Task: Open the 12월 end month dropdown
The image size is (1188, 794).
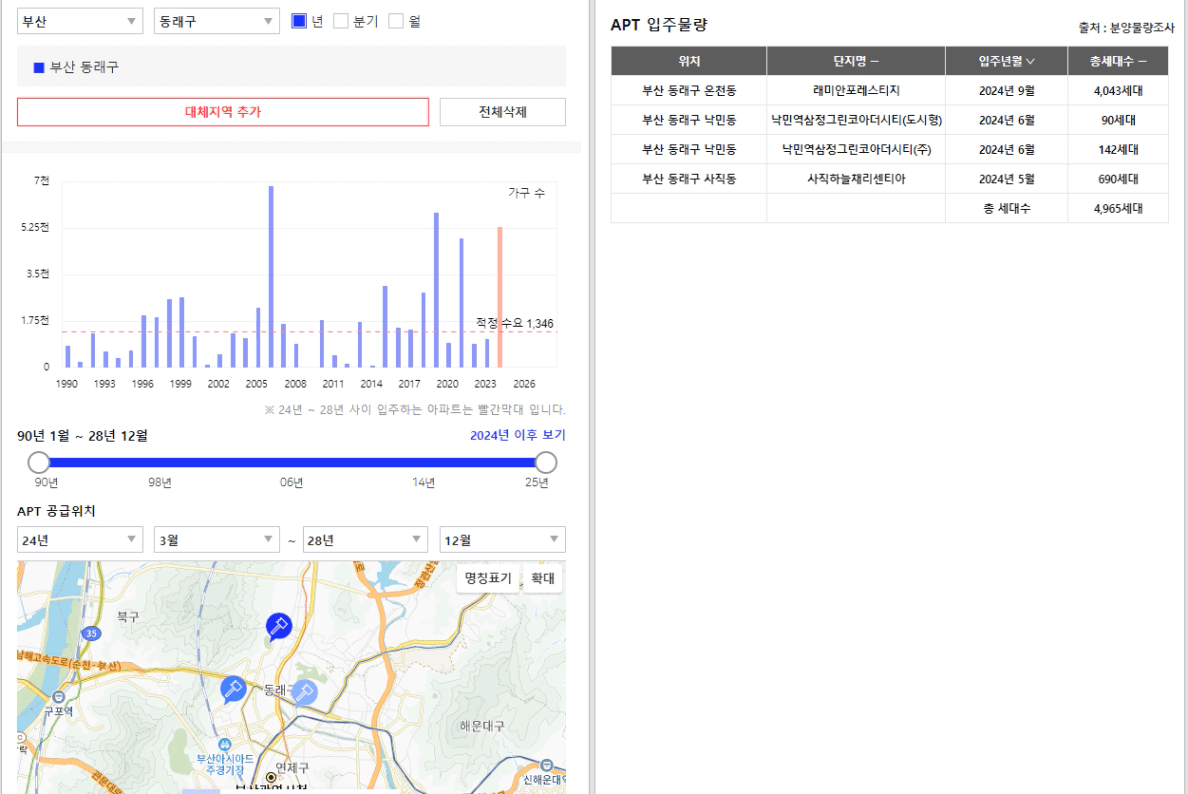Action: point(502,539)
